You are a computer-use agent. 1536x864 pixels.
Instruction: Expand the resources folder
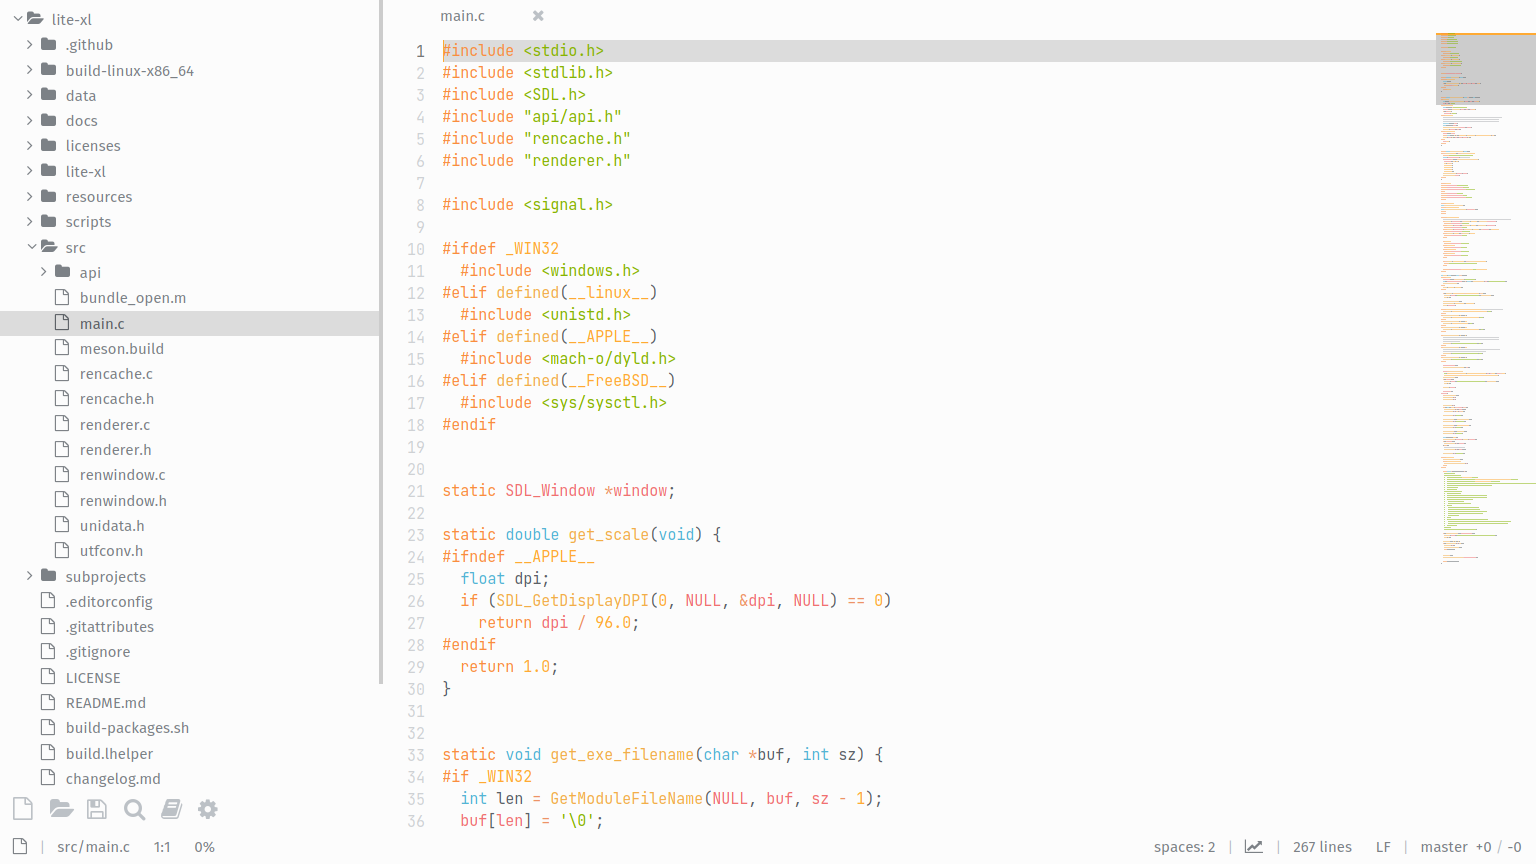[x=30, y=197]
